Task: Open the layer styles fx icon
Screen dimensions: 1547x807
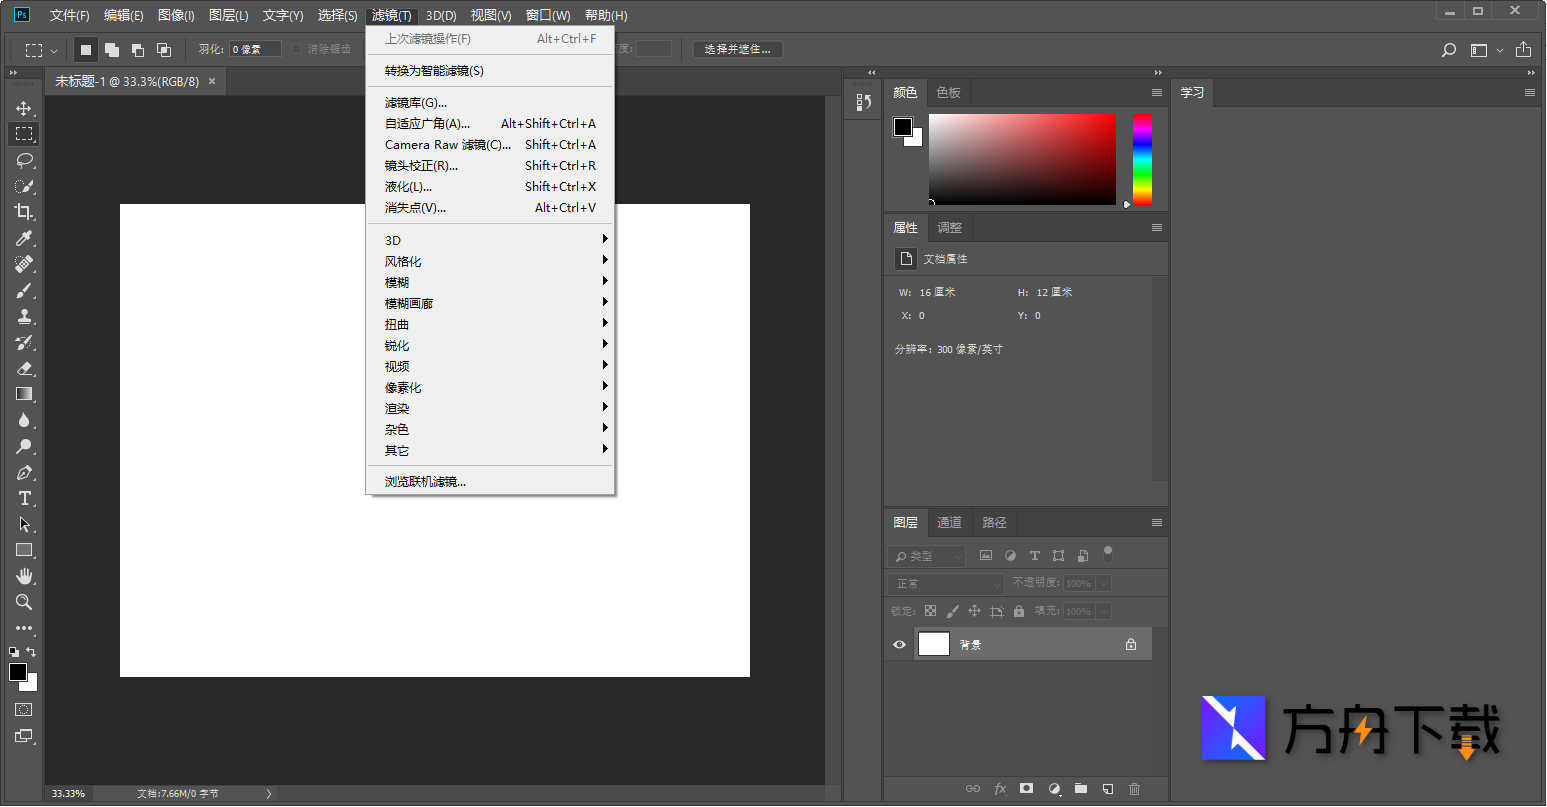Action: tap(1000, 788)
